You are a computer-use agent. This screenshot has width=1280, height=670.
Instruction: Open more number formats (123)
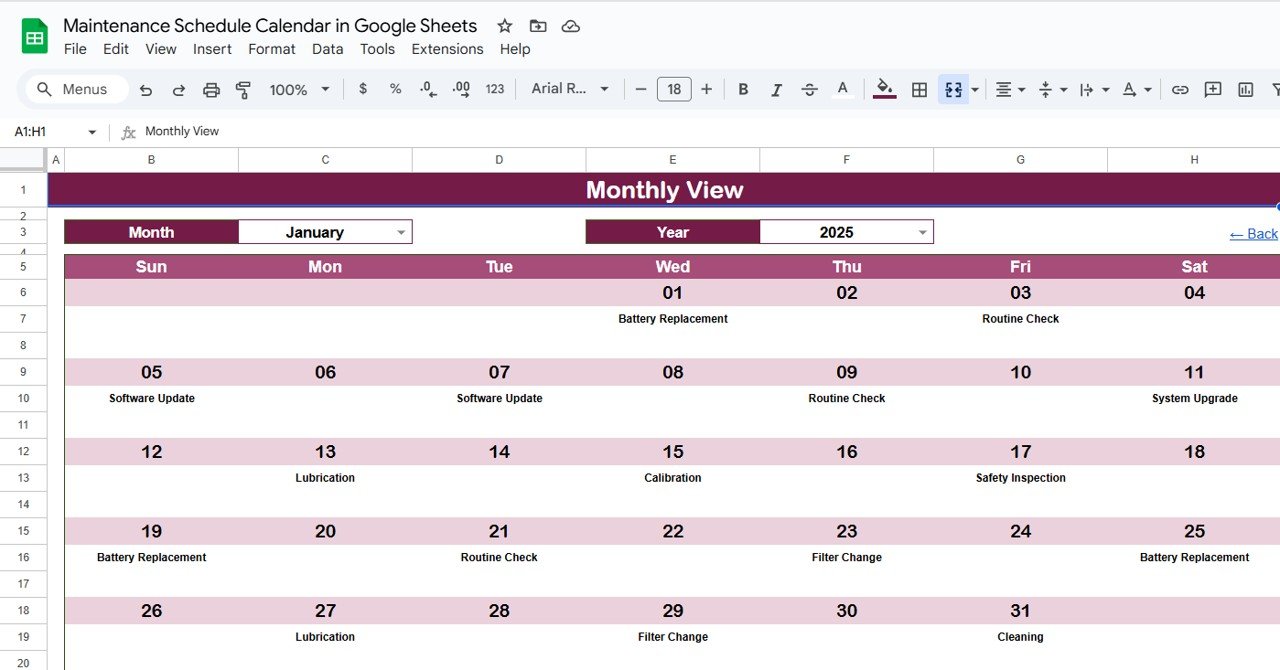click(x=495, y=89)
